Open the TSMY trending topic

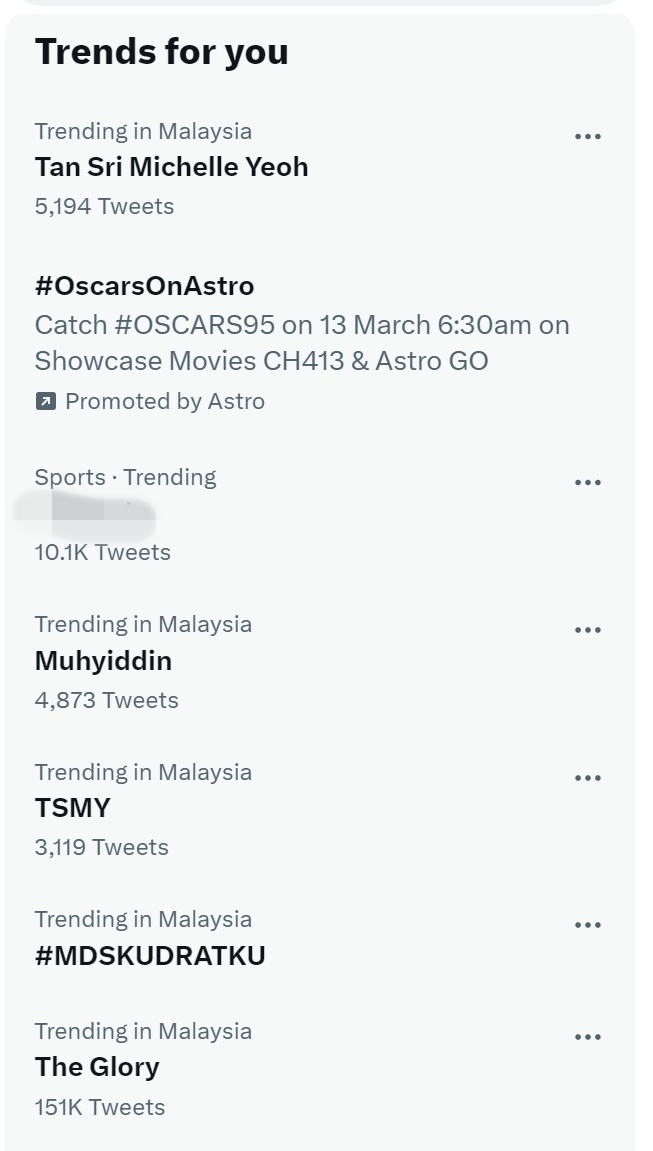click(72, 808)
